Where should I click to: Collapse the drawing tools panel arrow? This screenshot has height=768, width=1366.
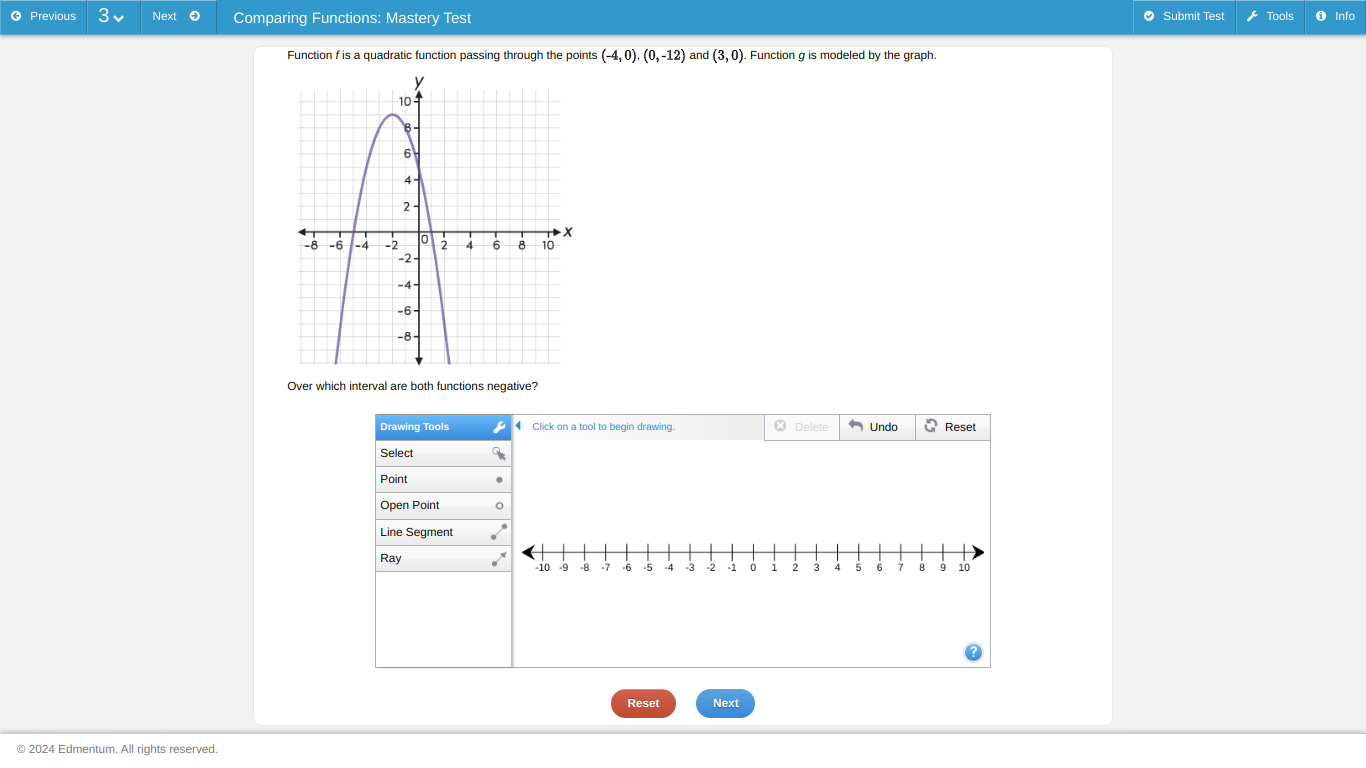click(518, 426)
